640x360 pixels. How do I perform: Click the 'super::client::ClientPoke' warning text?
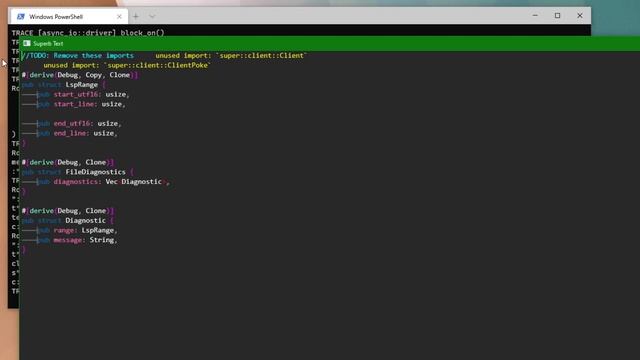pos(127,65)
